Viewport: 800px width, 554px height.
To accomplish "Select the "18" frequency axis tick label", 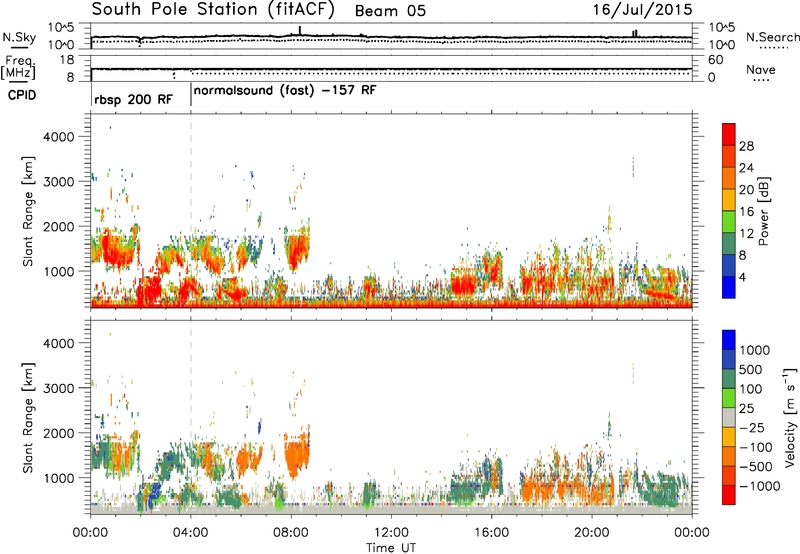I will pyautogui.click(x=67, y=60).
